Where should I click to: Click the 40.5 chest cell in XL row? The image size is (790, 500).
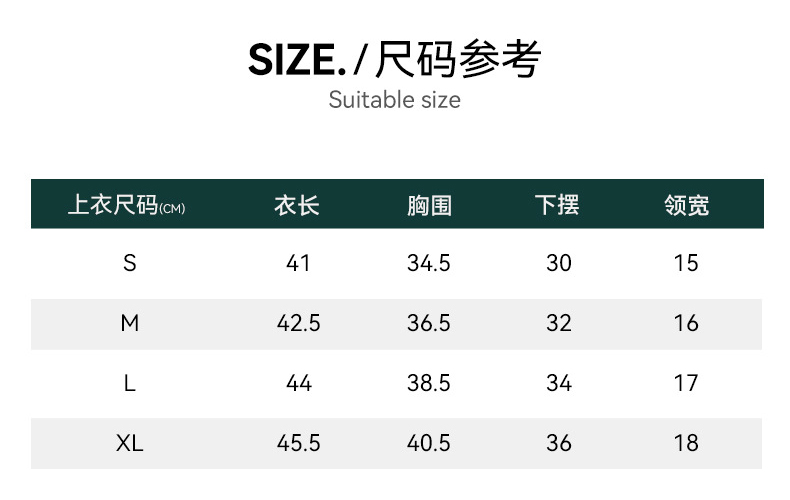(x=429, y=443)
